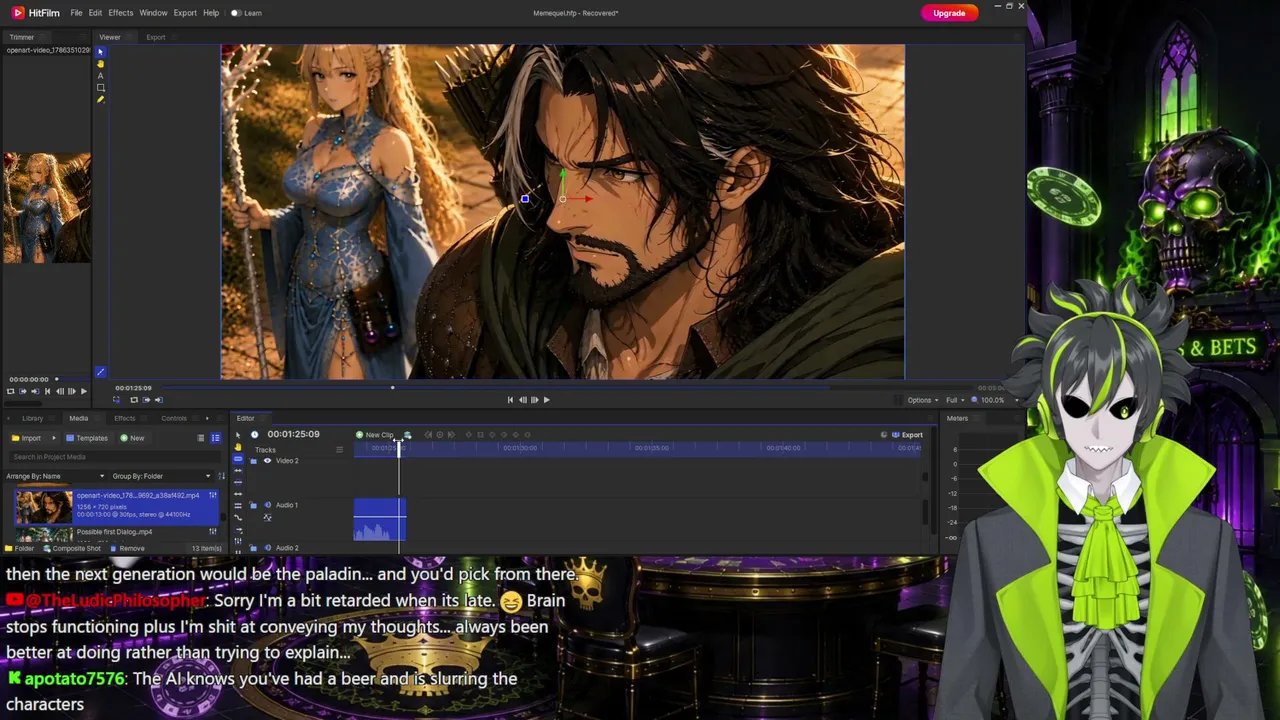Select the timeline Selection arrow tool
The image size is (1280, 720).
click(238, 435)
